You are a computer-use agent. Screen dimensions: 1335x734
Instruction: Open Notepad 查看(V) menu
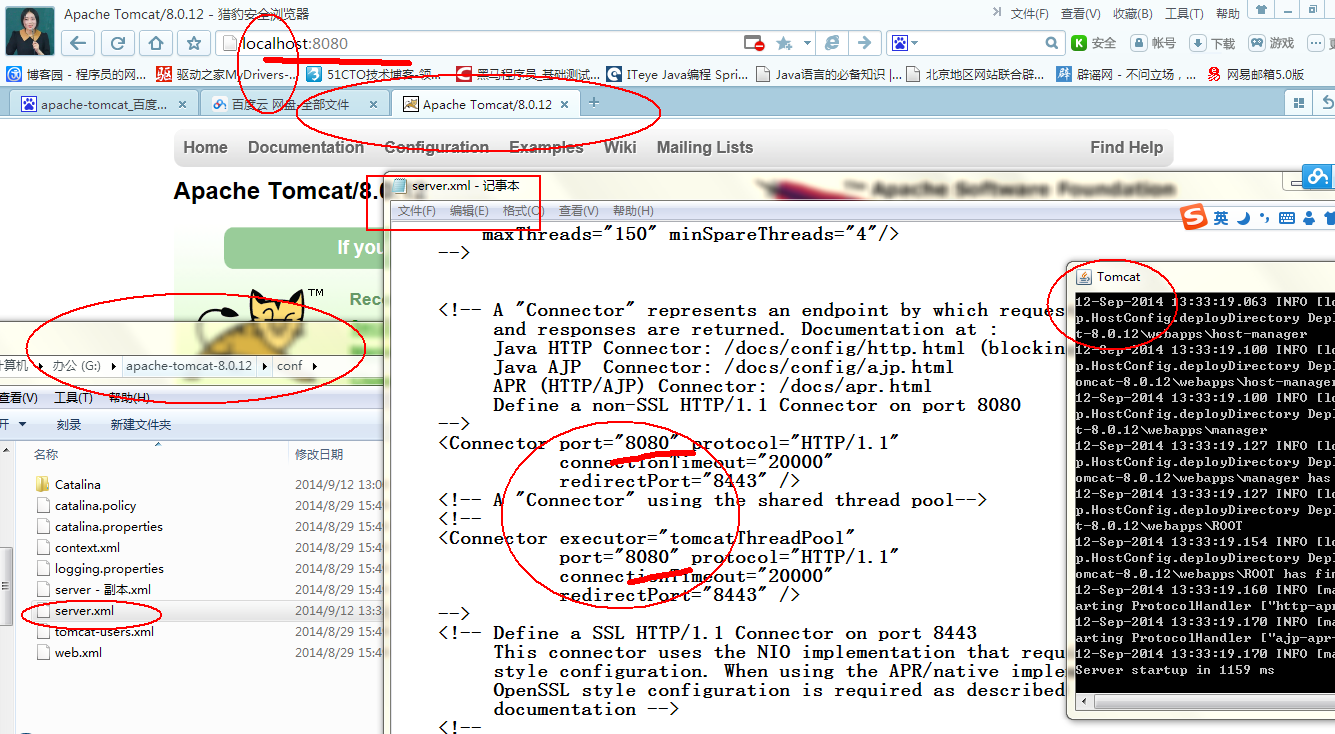click(x=578, y=211)
